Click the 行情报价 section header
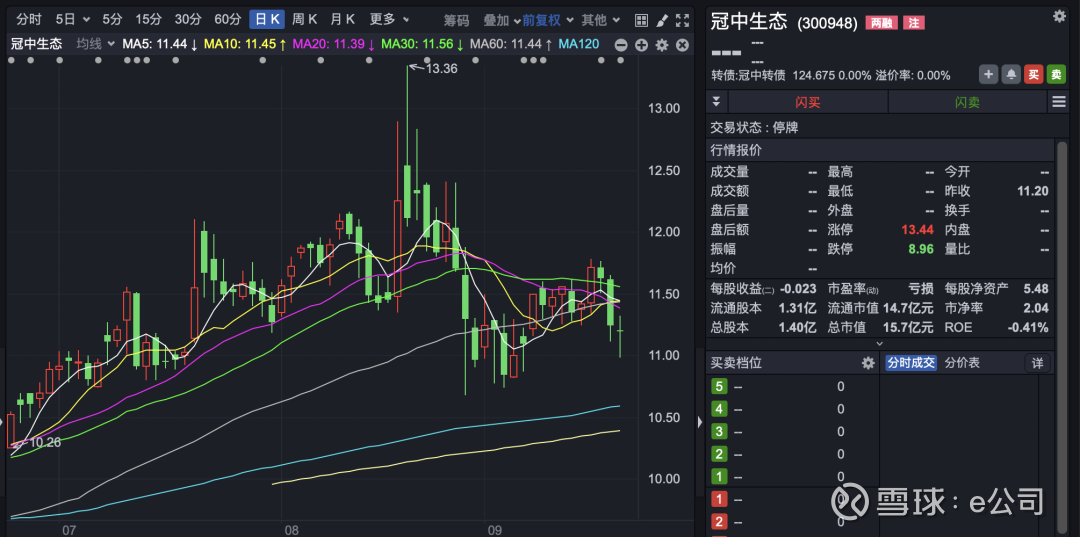This screenshot has height=537, width=1080. (x=880, y=150)
